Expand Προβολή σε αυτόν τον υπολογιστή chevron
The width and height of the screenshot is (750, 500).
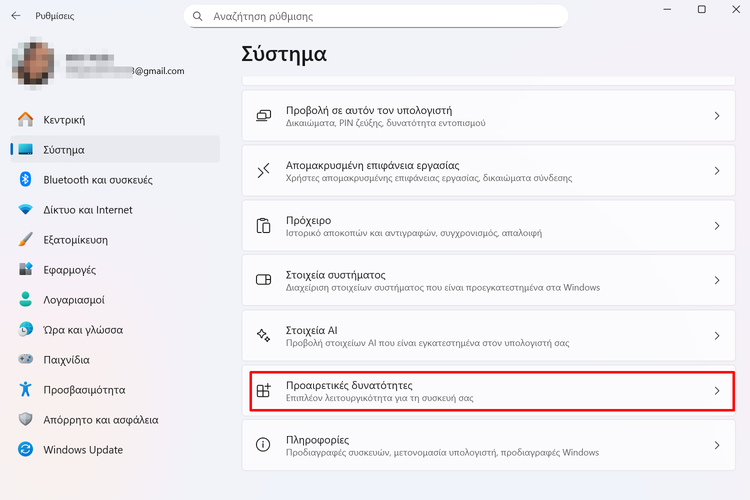(x=717, y=116)
